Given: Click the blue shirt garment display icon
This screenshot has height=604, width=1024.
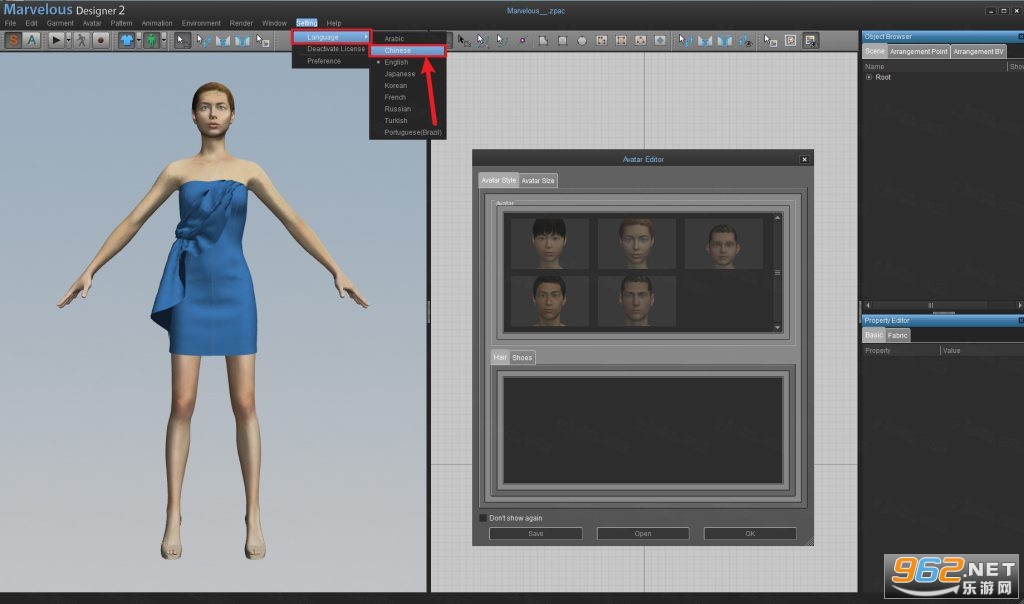Looking at the screenshot, I should coord(127,40).
